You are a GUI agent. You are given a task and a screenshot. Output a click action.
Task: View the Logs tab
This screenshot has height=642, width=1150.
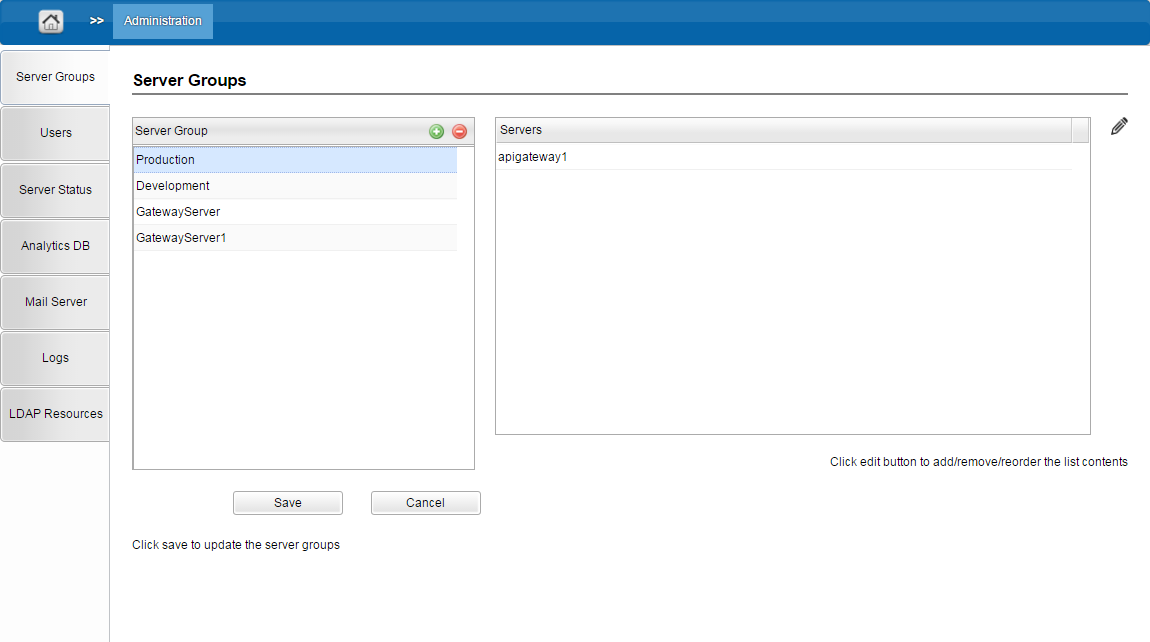(x=55, y=358)
